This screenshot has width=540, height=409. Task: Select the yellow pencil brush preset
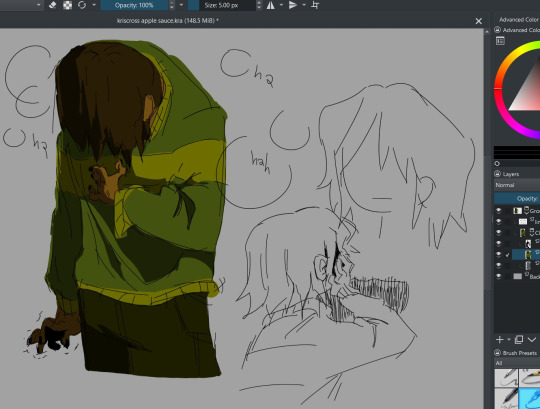click(530, 378)
